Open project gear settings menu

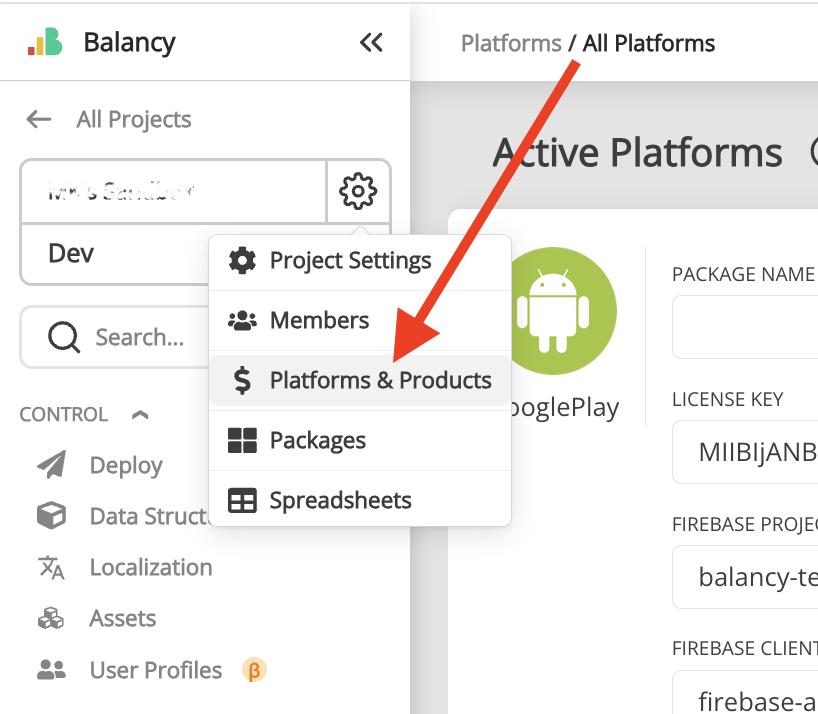(x=358, y=191)
